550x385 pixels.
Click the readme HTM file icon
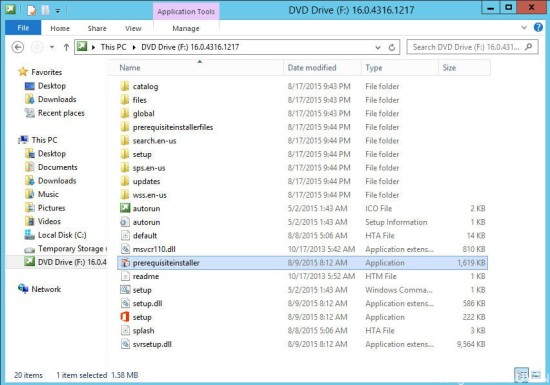click(x=125, y=276)
